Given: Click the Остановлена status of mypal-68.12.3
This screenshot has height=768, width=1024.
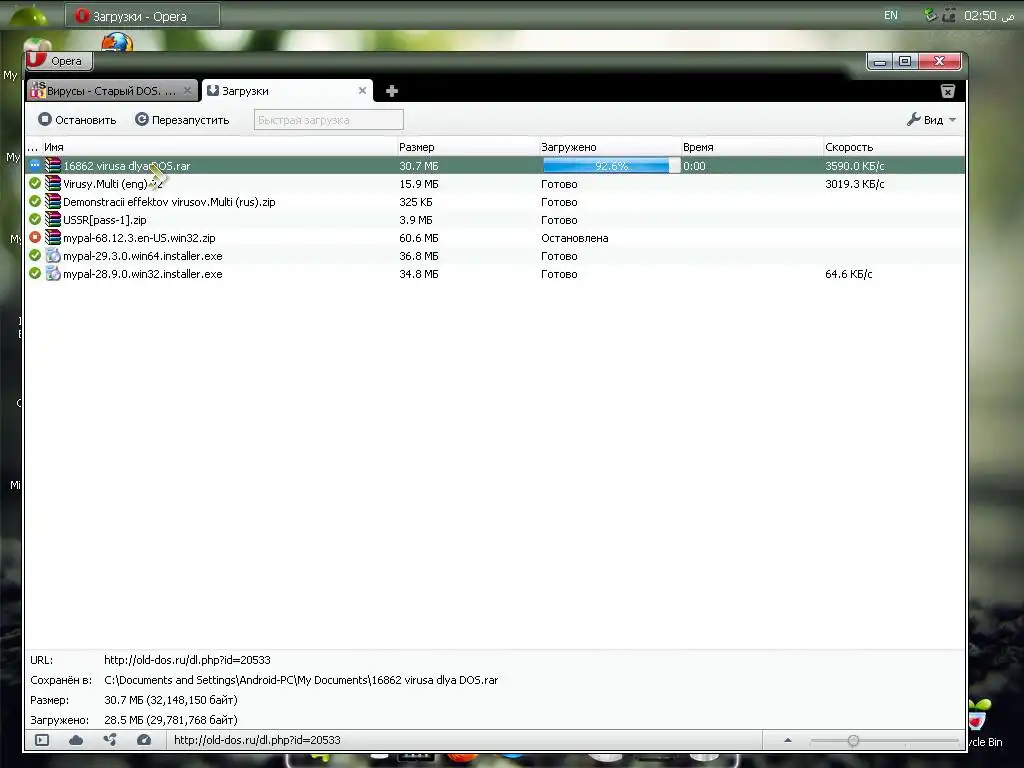Looking at the screenshot, I should click(575, 238).
